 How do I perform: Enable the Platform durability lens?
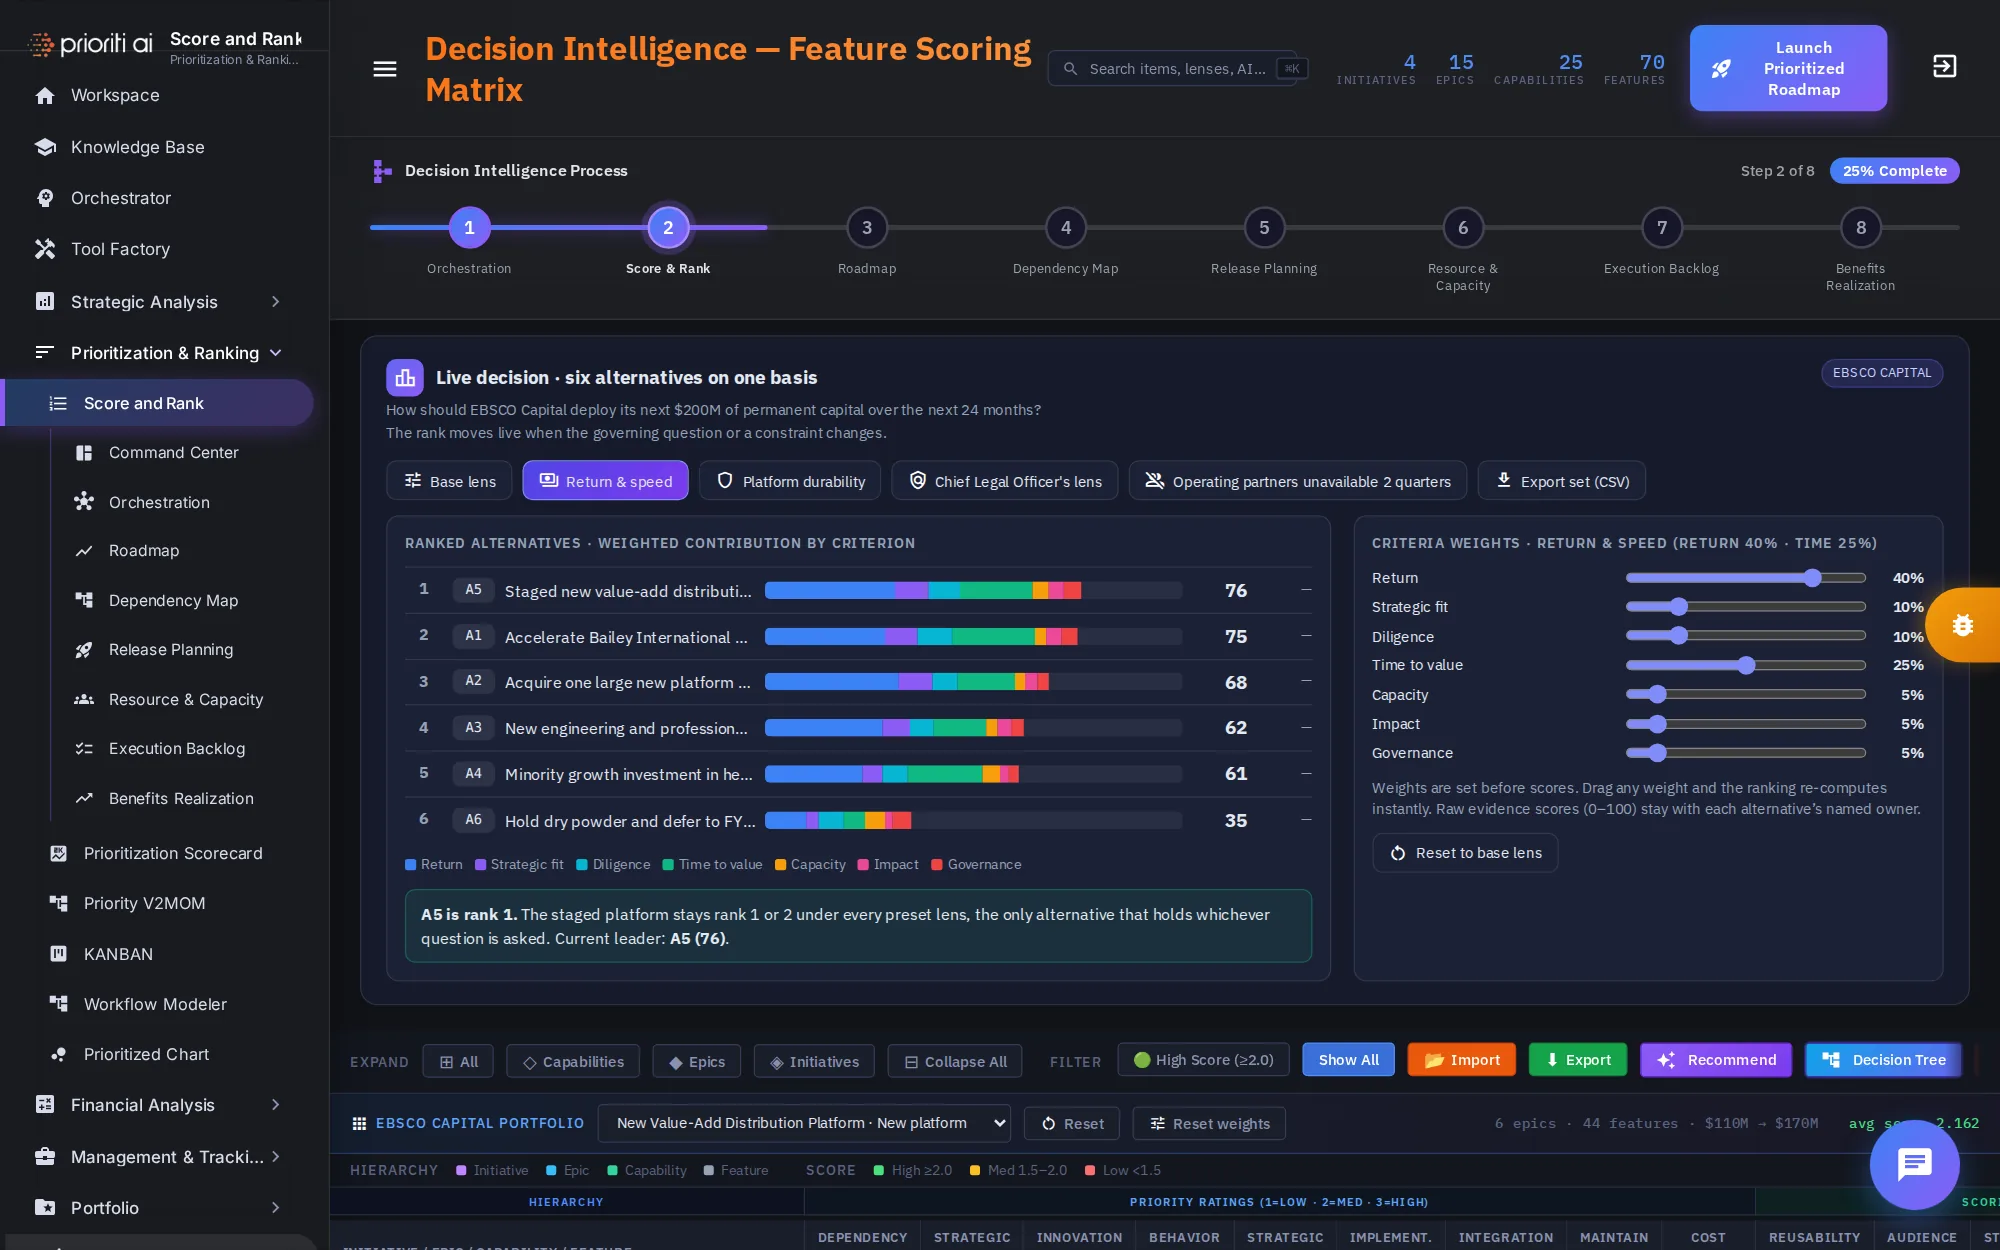click(790, 481)
